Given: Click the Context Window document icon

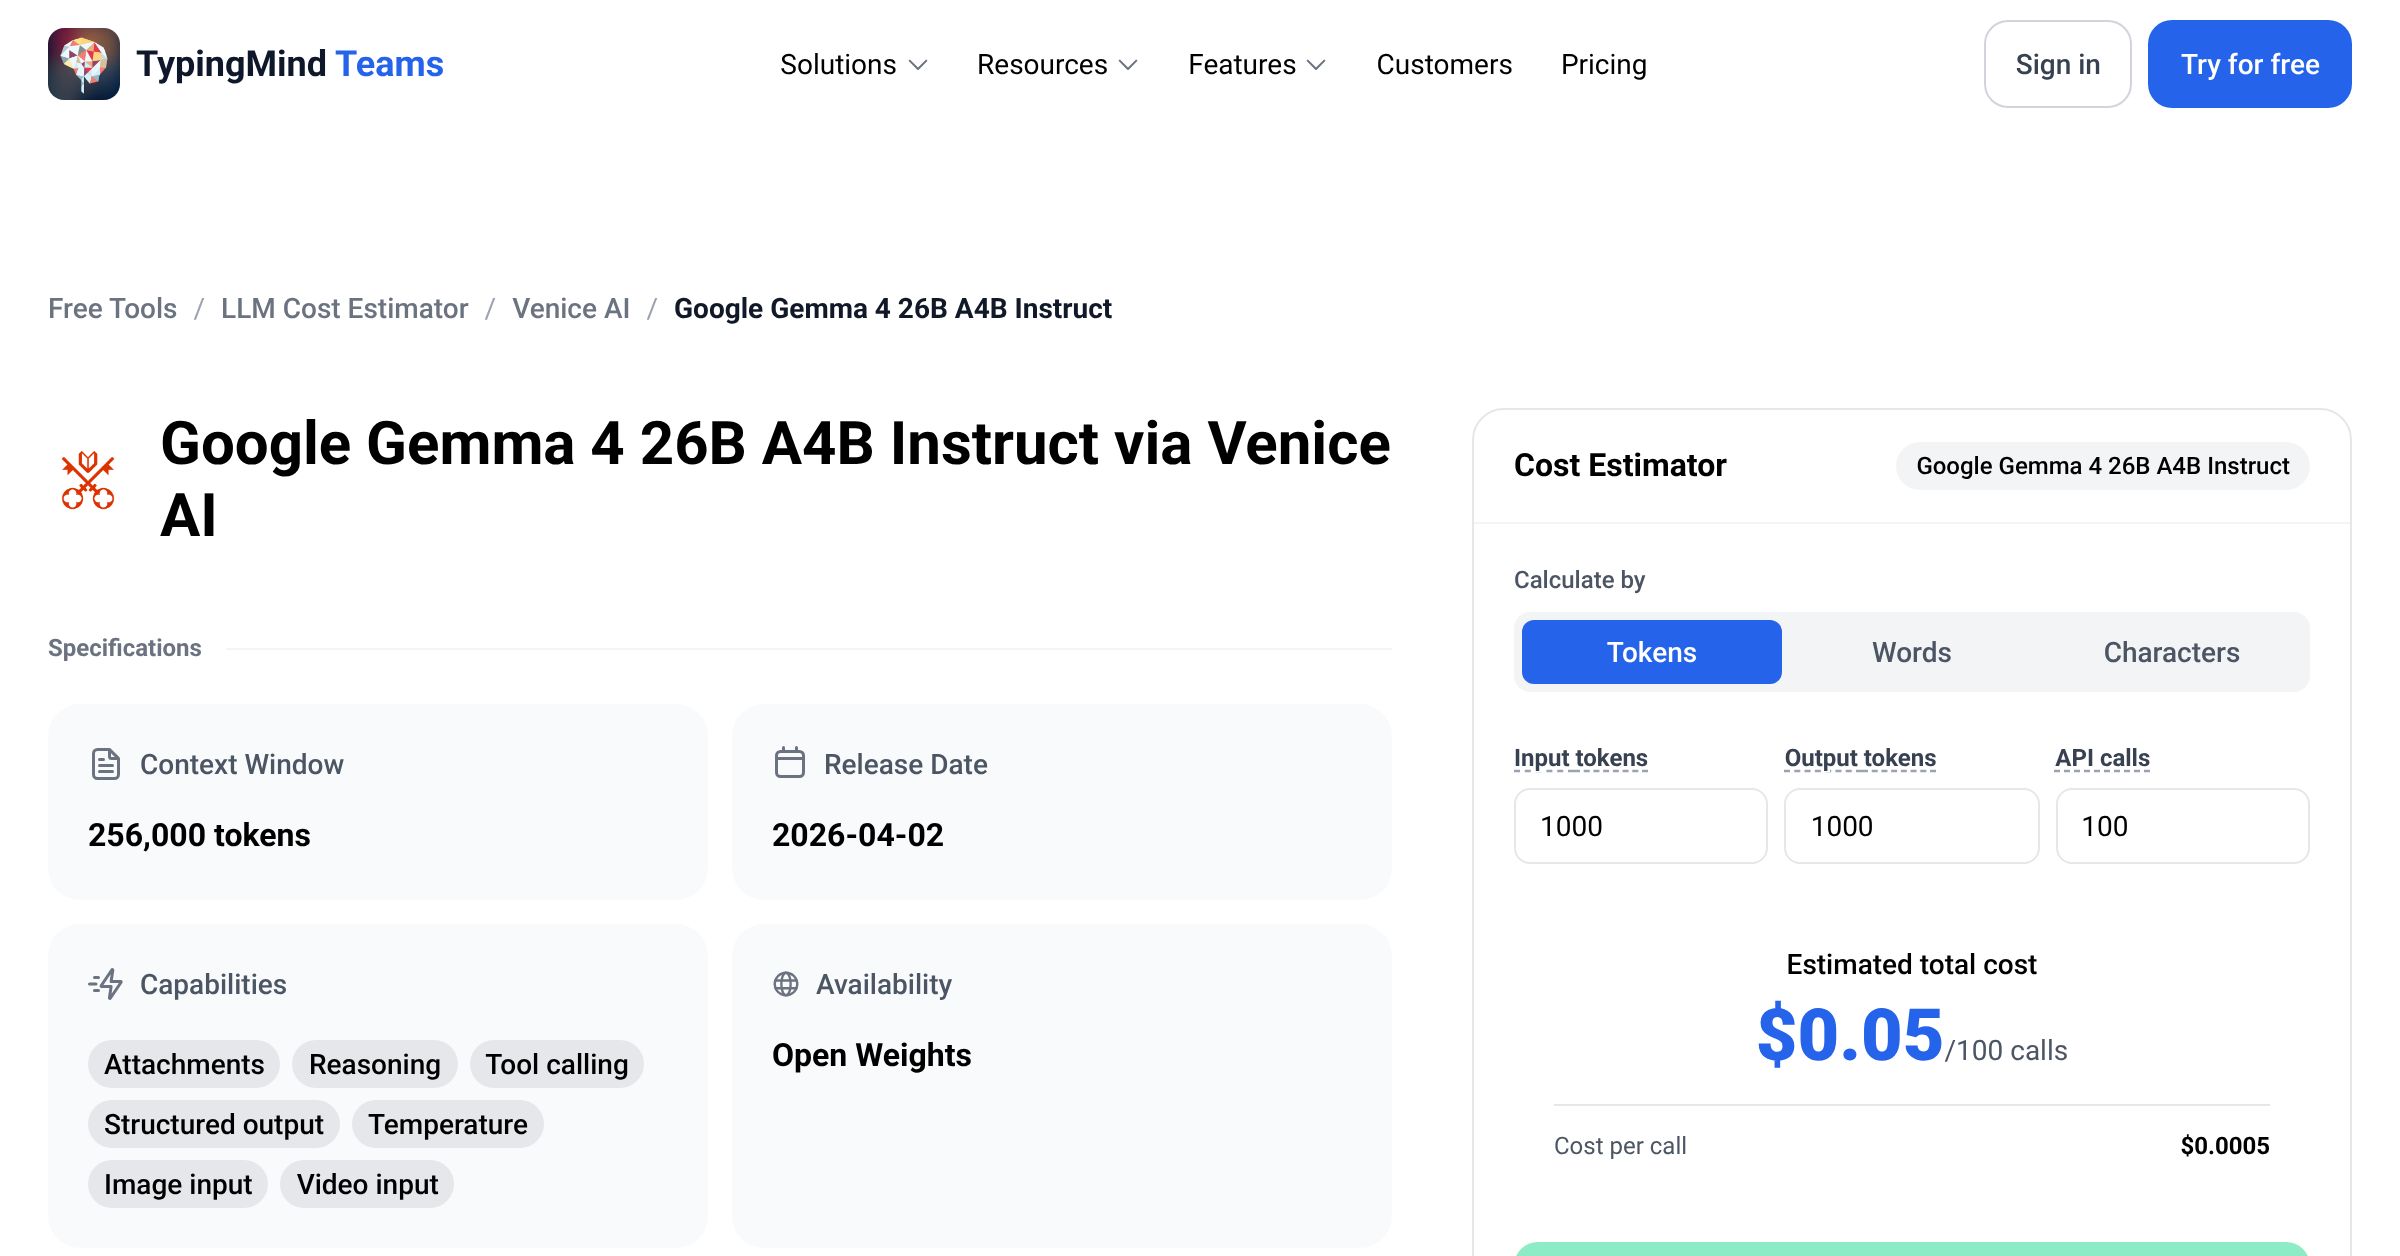Looking at the screenshot, I should pos(105,764).
